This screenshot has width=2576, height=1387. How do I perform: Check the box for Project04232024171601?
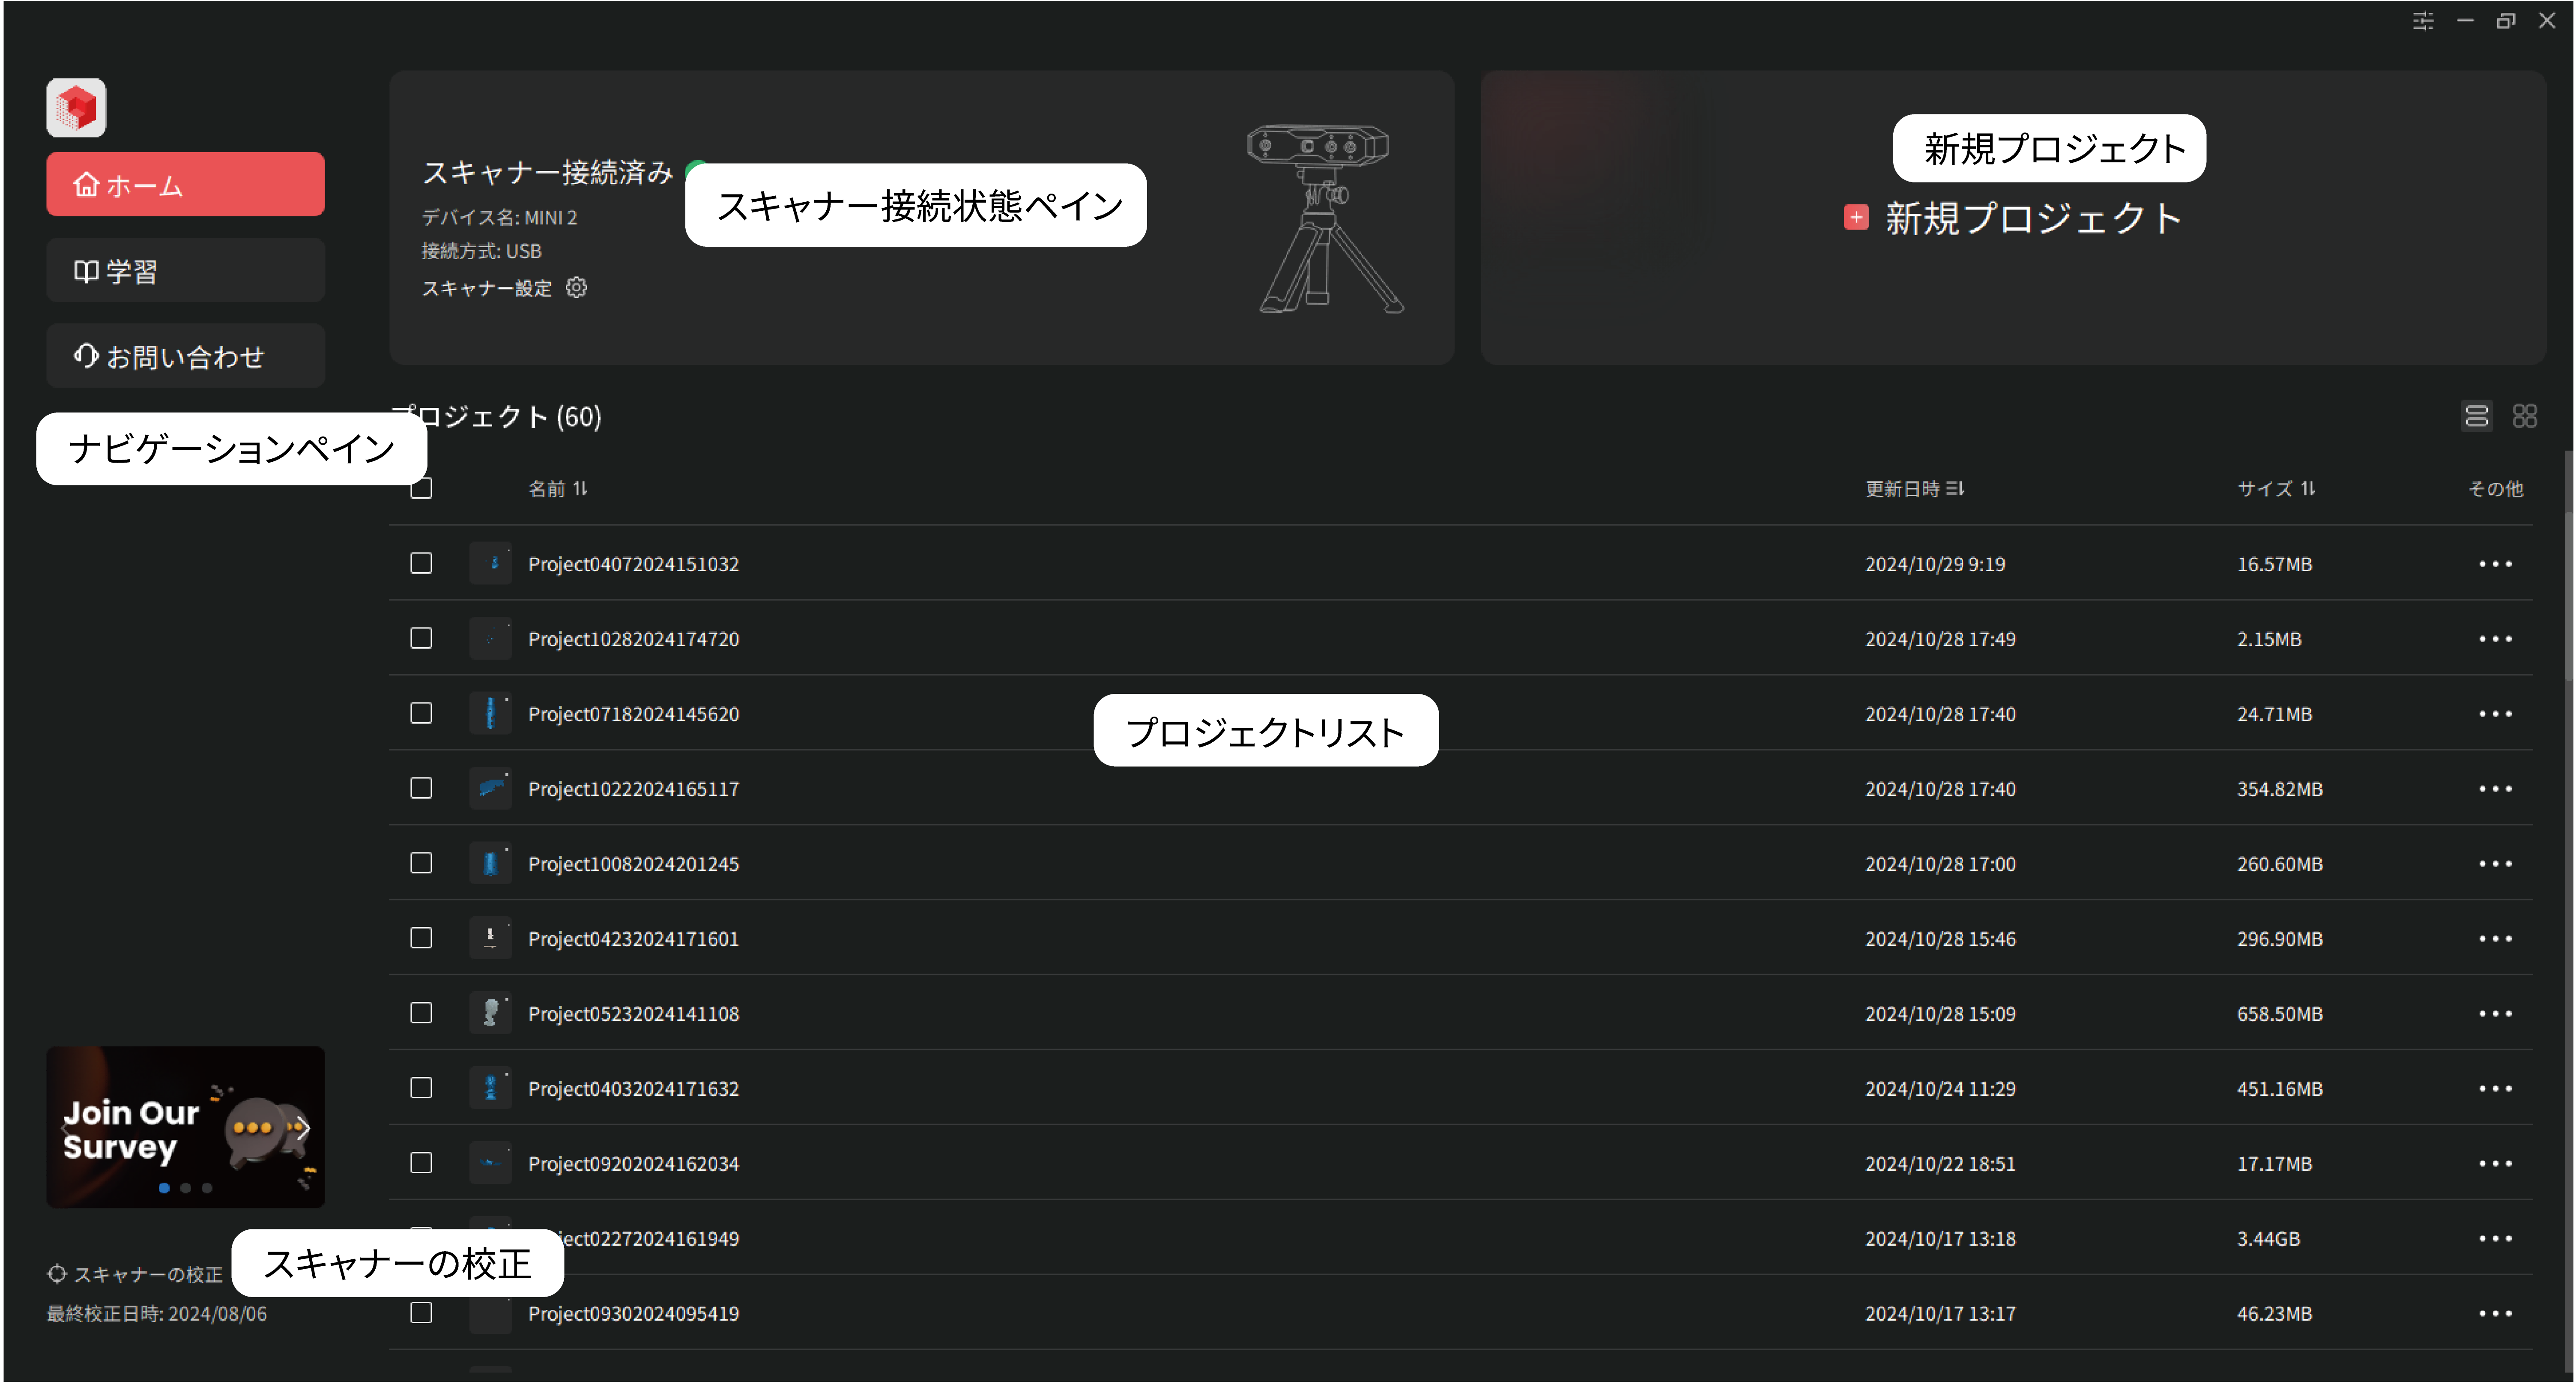421,939
